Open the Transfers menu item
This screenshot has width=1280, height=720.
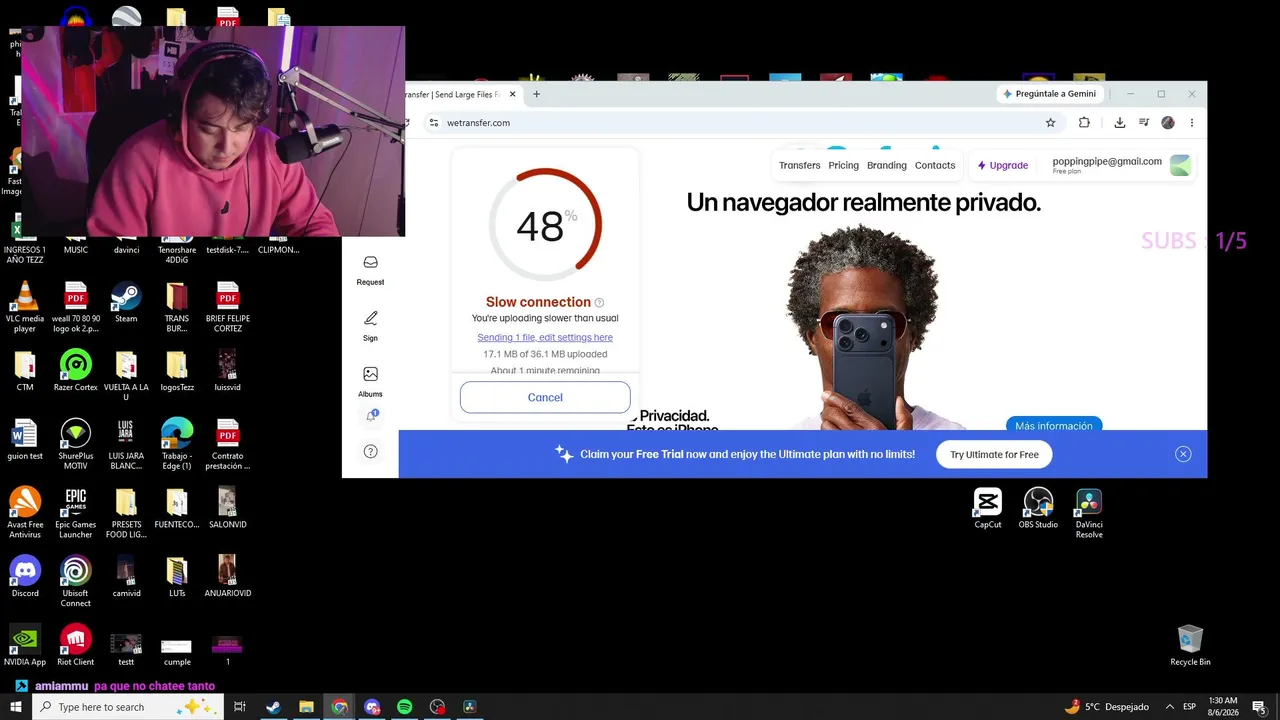click(799, 166)
